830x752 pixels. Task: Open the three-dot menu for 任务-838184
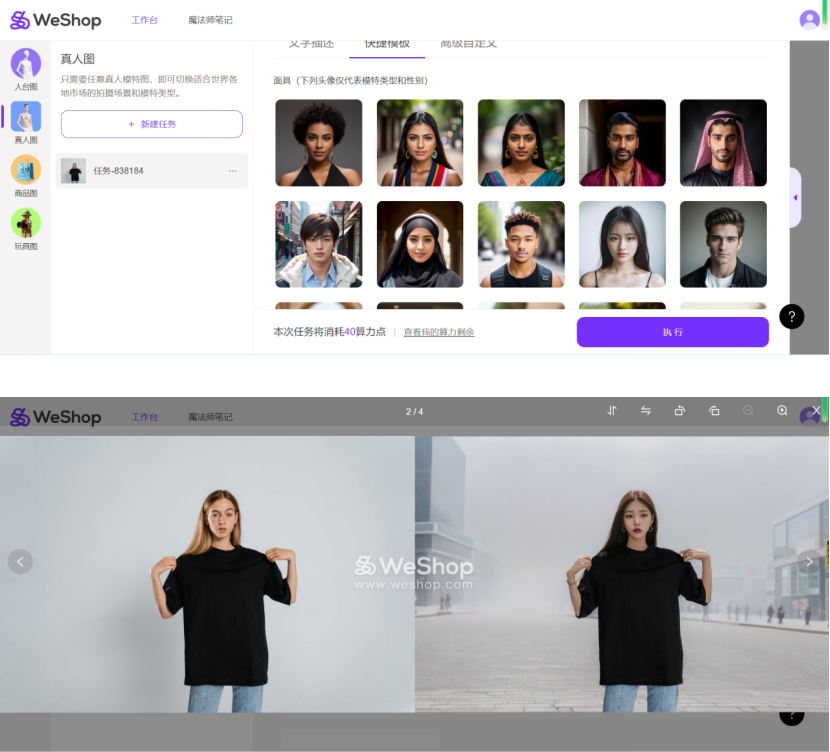click(x=232, y=171)
